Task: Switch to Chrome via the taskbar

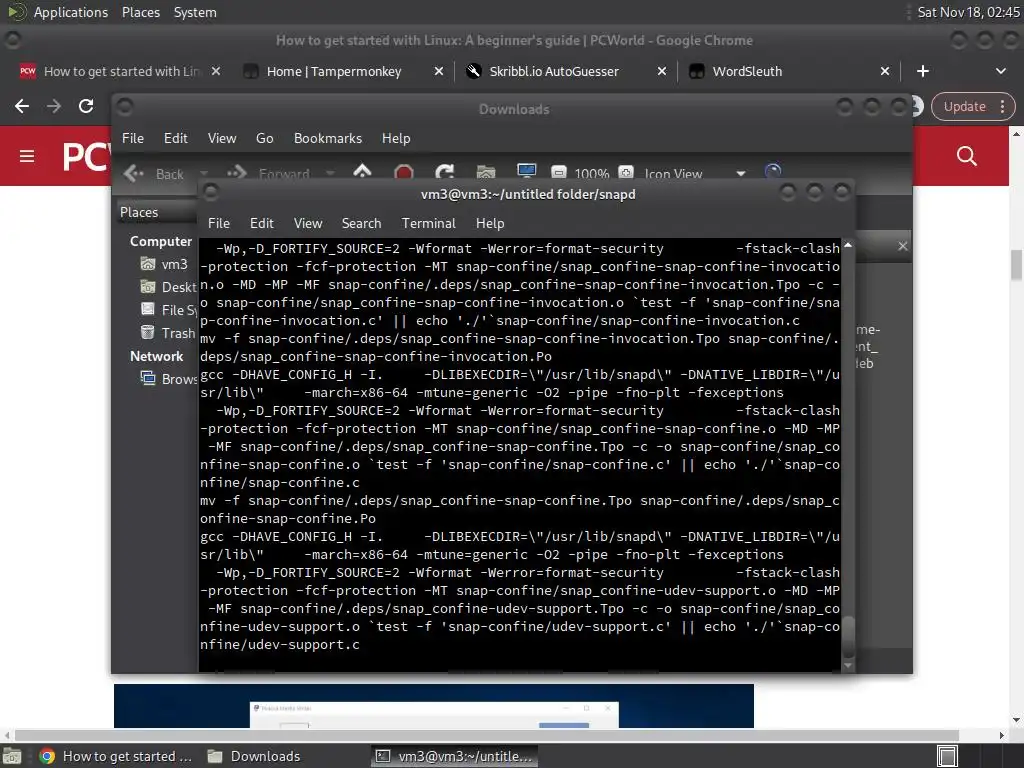Action: 116,756
